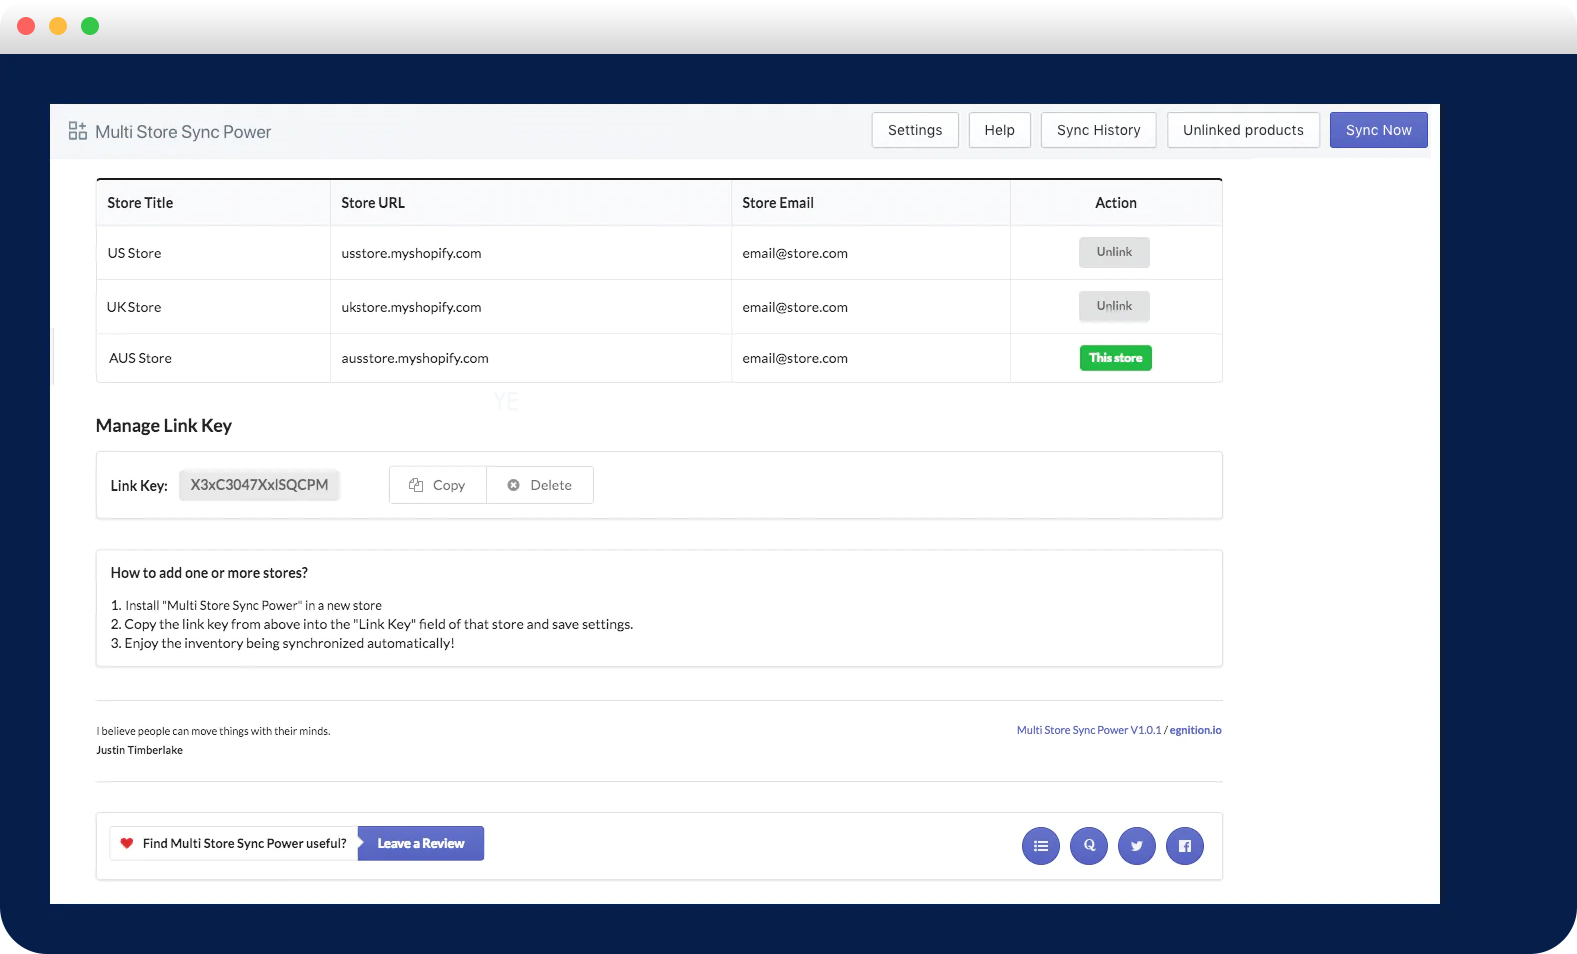1577x954 pixels.
Task: Click the Link Key: label
Action: 139,486
